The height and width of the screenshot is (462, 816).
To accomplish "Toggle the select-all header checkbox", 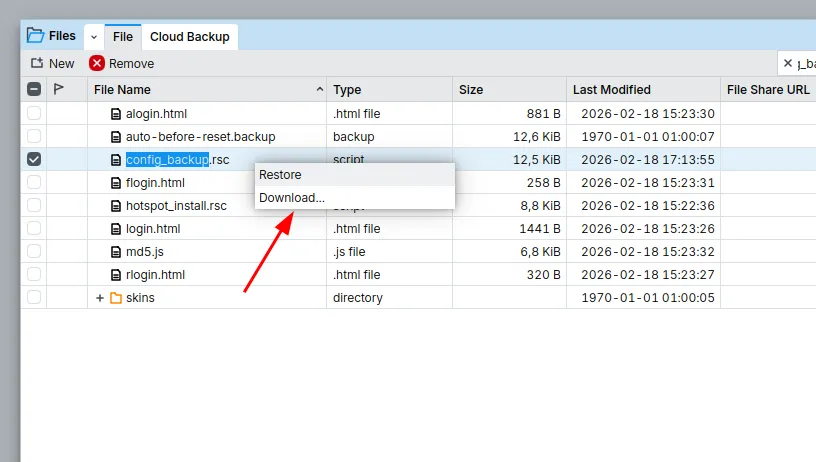I will 34,89.
